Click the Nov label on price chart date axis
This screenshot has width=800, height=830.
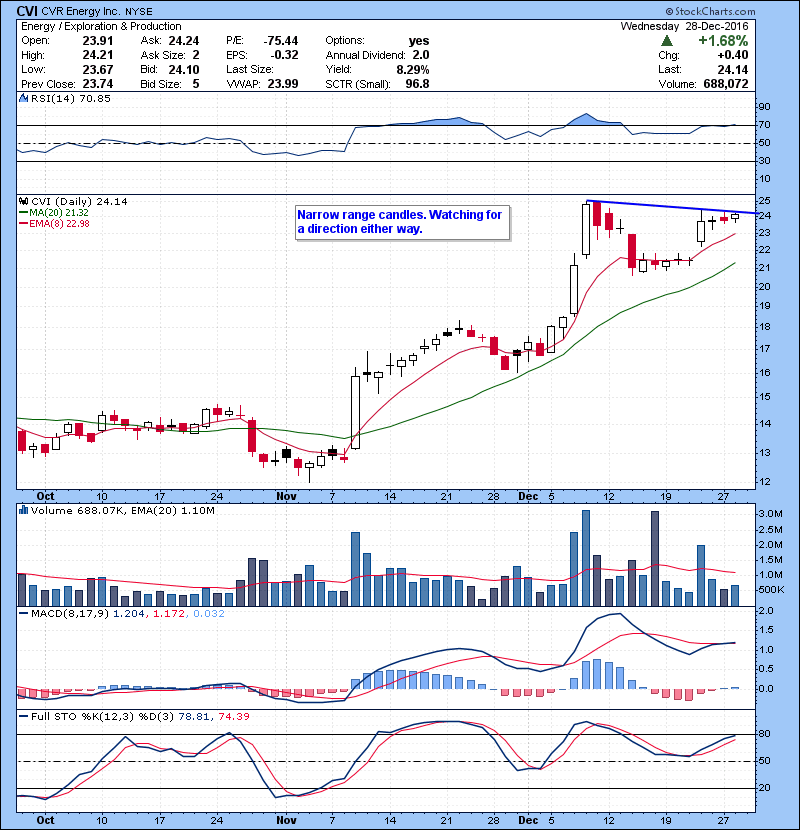click(x=286, y=496)
